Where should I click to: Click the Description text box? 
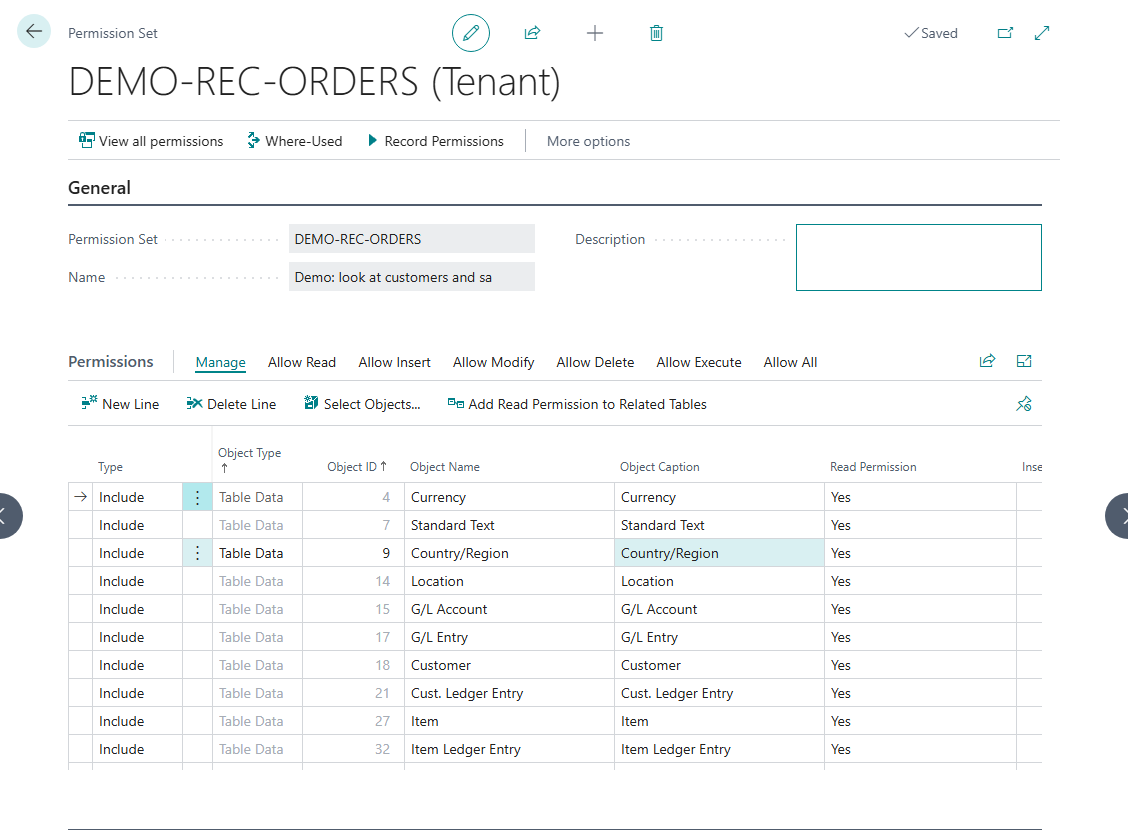919,257
